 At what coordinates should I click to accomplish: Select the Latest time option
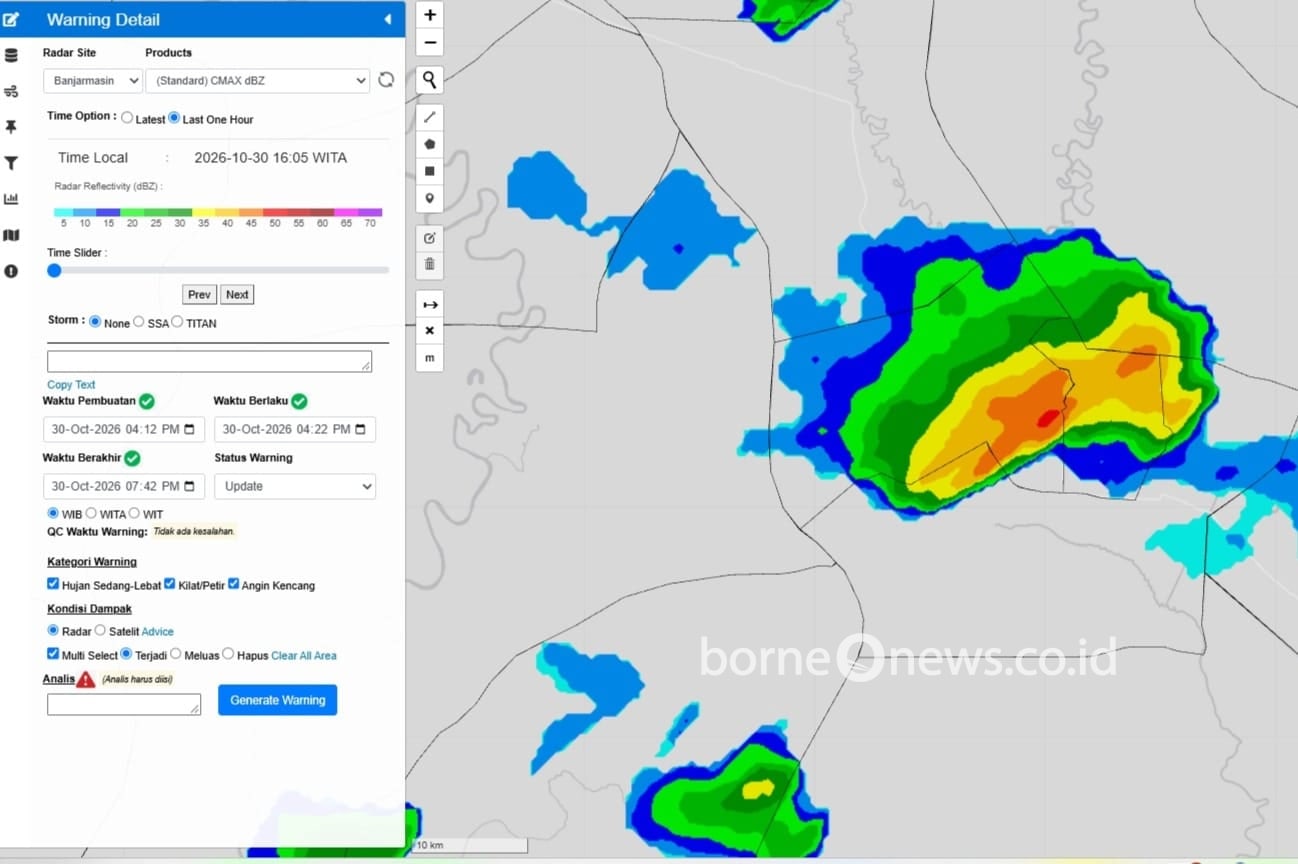coord(127,118)
